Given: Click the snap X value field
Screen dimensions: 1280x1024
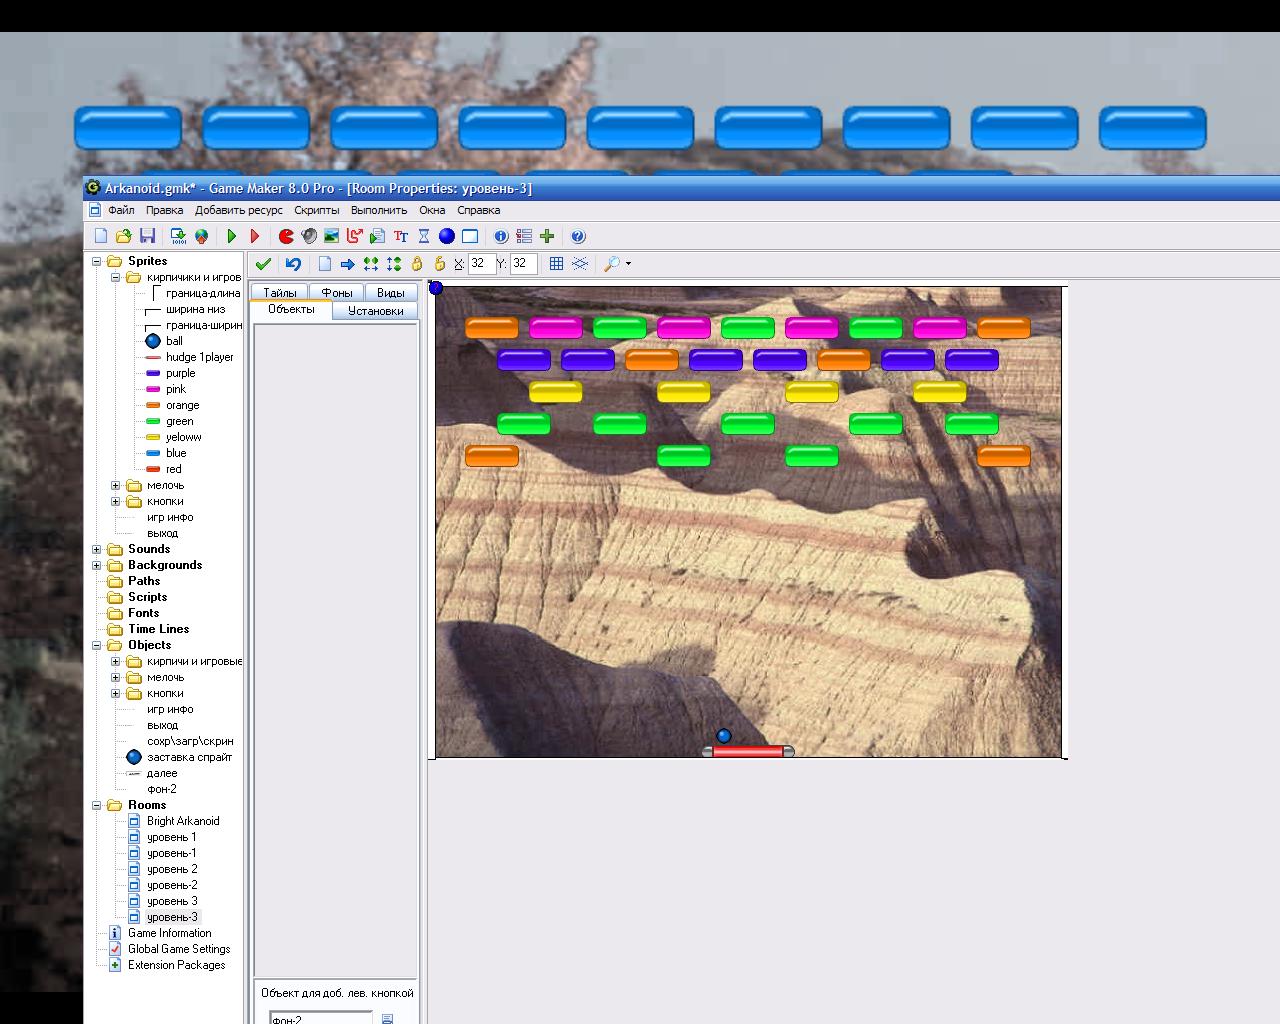Looking at the screenshot, I should coord(481,264).
